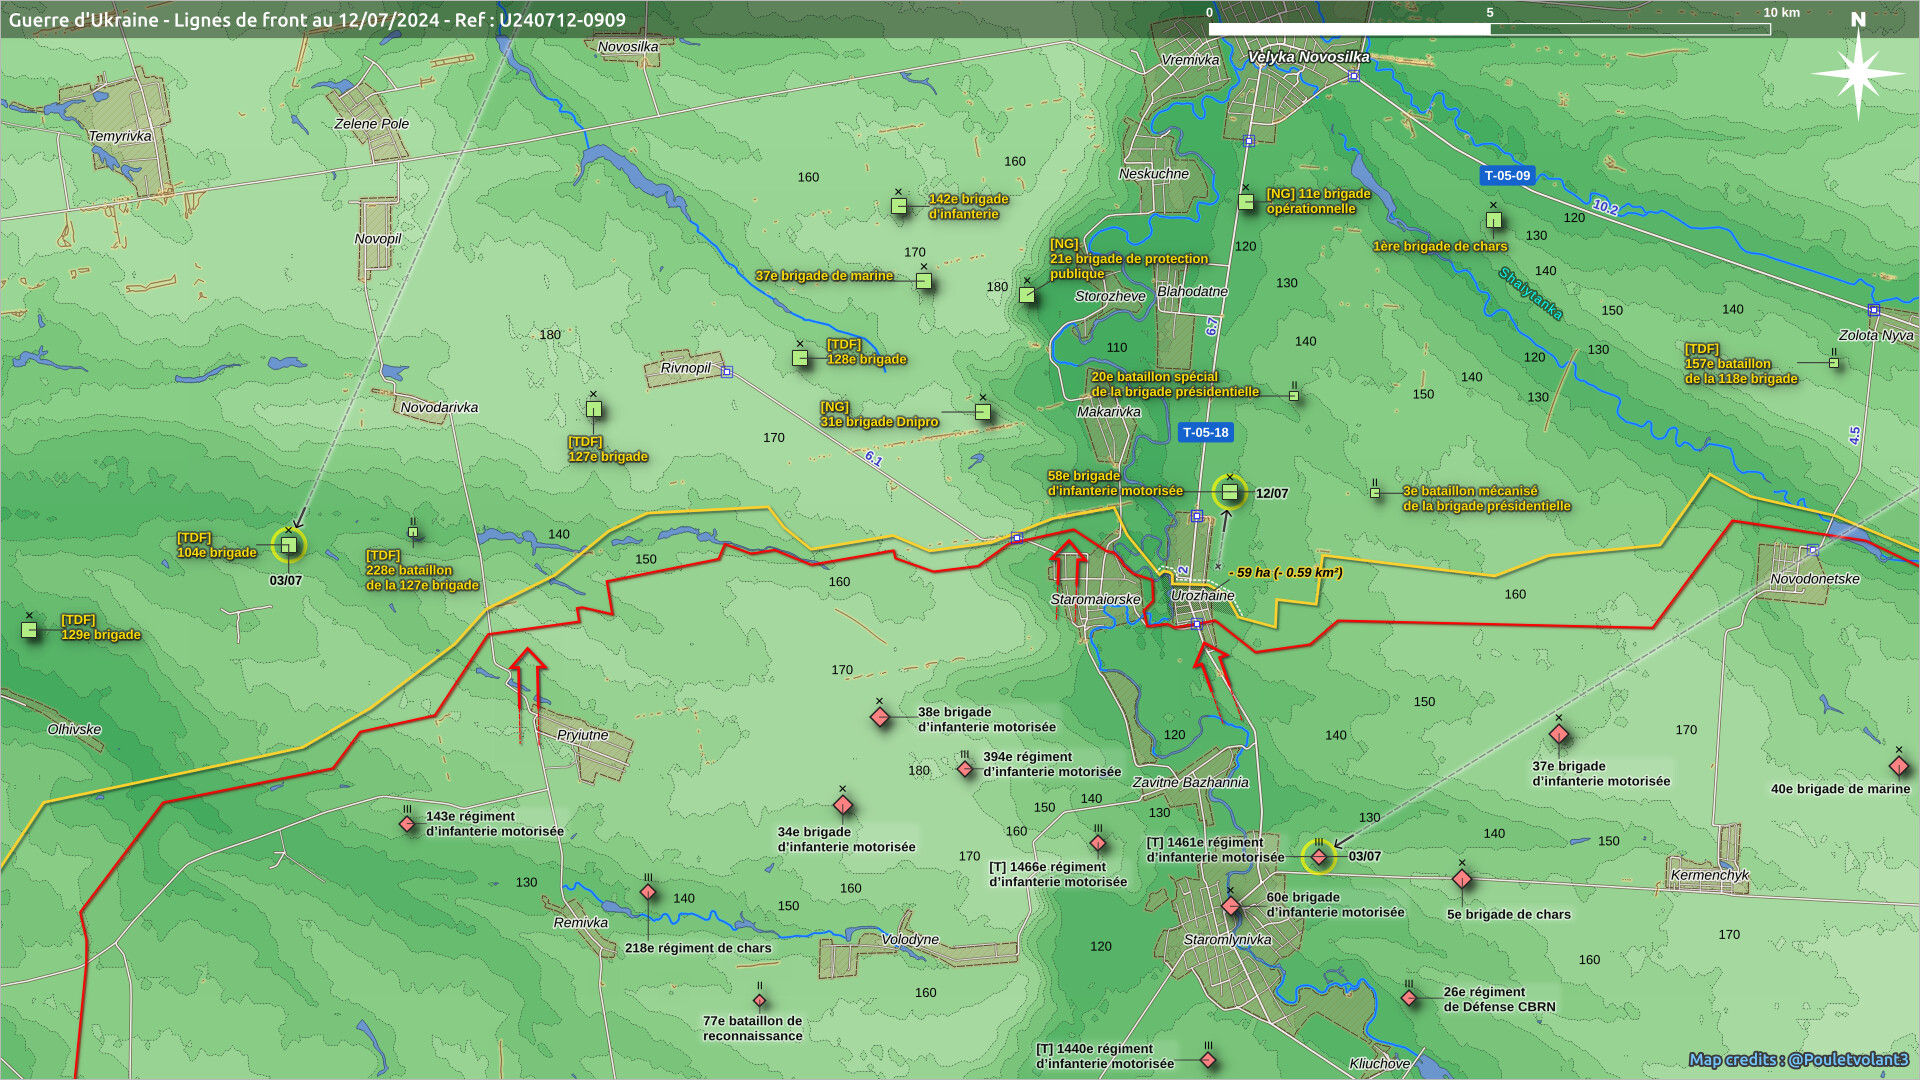Click the 142e brigade d'infanterie unit marker
The height and width of the screenshot is (1080, 1920).
click(x=899, y=207)
